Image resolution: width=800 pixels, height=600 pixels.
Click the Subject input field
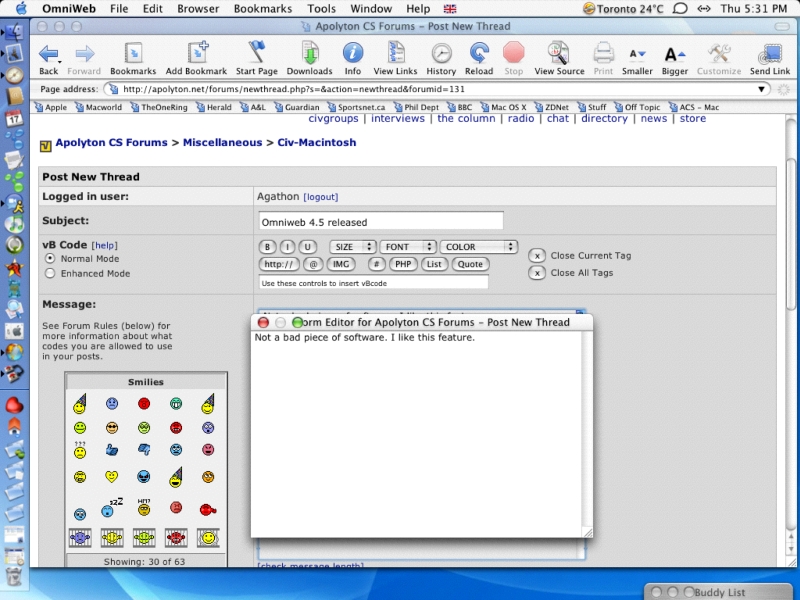pos(380,222)
